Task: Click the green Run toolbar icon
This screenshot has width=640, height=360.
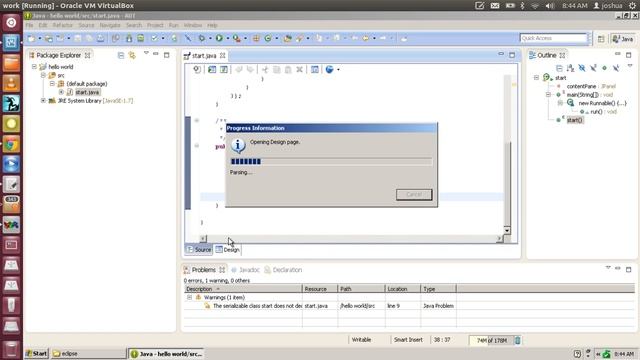Action: (x=219, y=38)
